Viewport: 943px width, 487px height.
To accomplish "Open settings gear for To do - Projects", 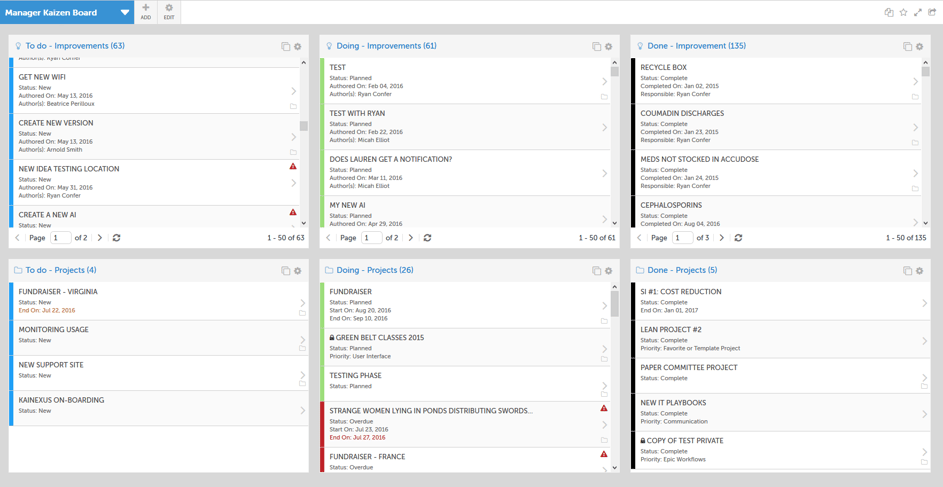I will click(297, 271).
